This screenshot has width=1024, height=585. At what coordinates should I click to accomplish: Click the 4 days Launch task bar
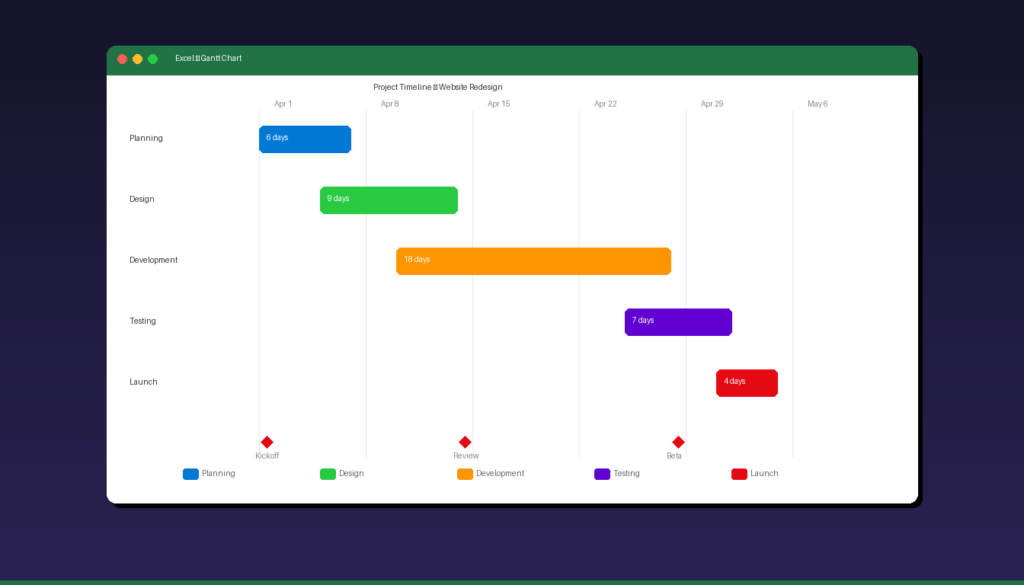coord(746,382)
